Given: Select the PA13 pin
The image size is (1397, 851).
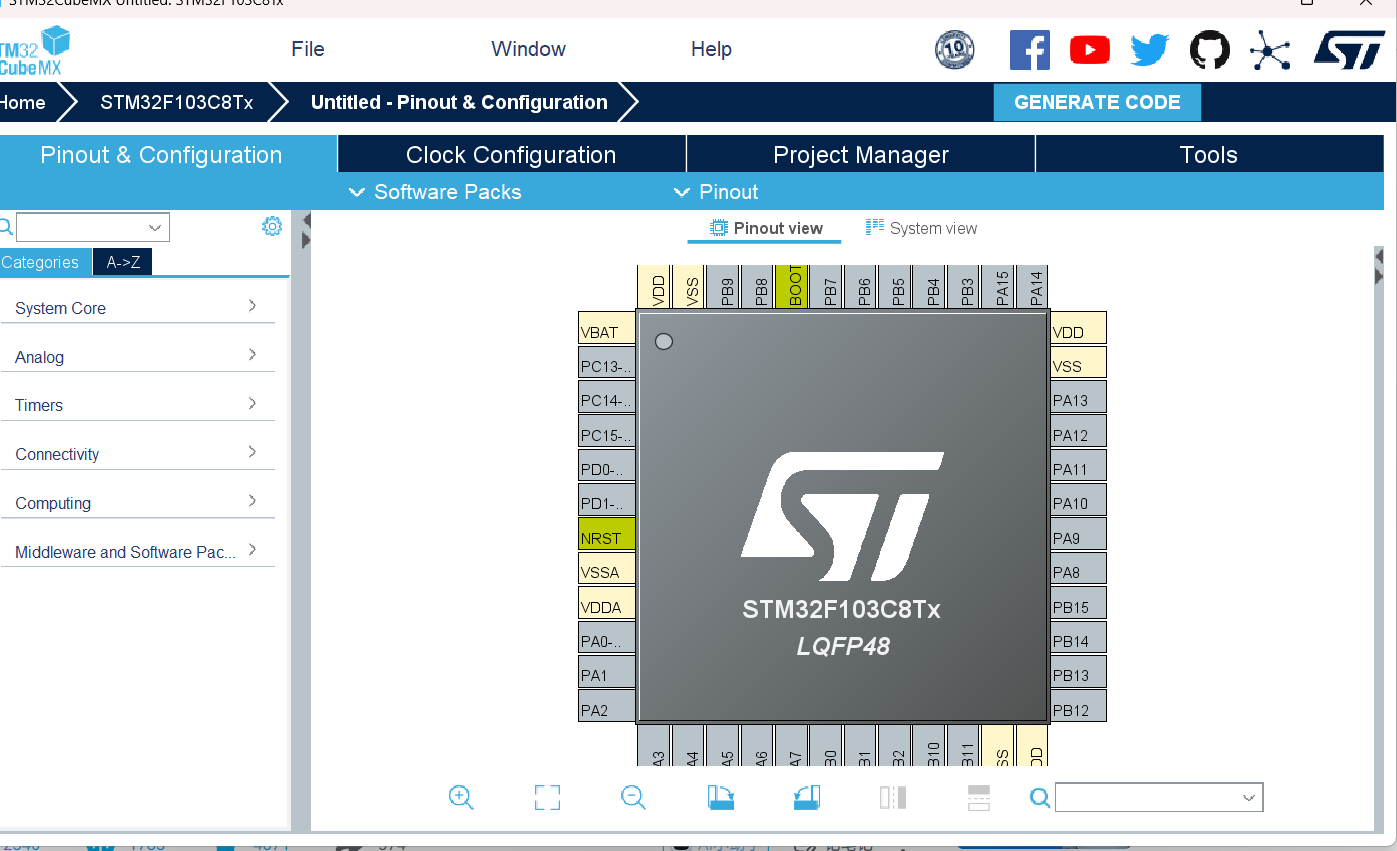Looking at the screenshot, I should point(1078,396).
